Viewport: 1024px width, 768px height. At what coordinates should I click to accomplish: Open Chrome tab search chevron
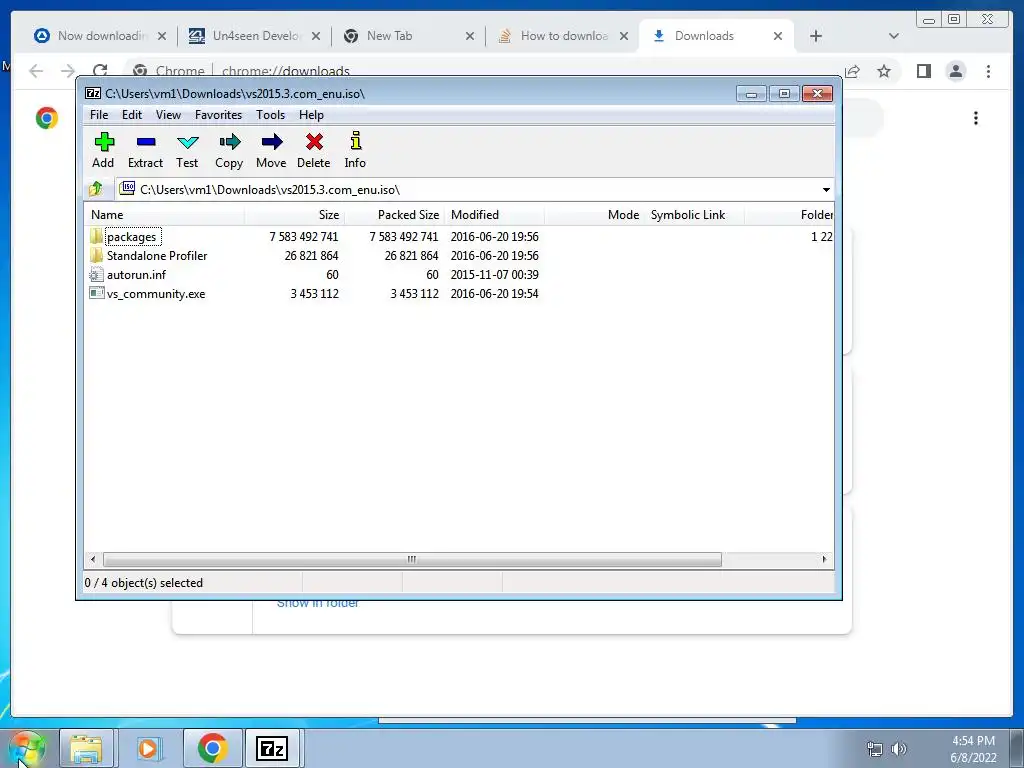[x=893, y=36]
